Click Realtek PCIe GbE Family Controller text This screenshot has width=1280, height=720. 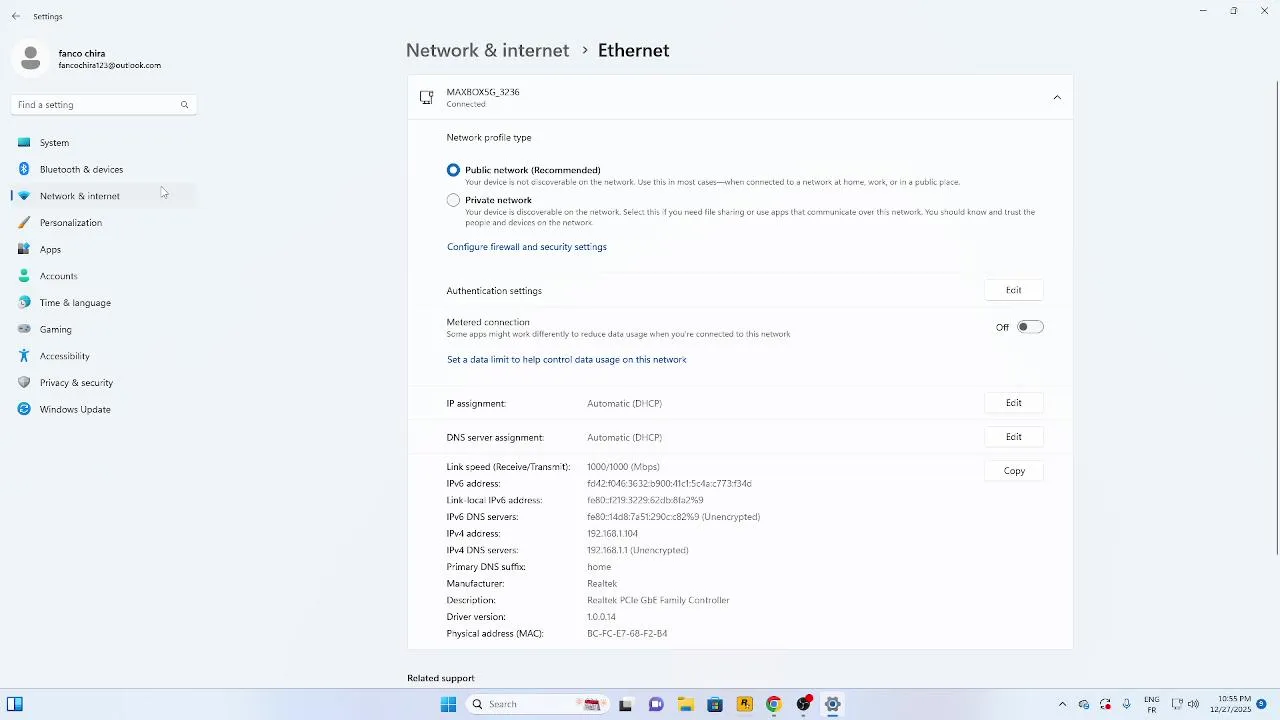(x=658, y=600)
